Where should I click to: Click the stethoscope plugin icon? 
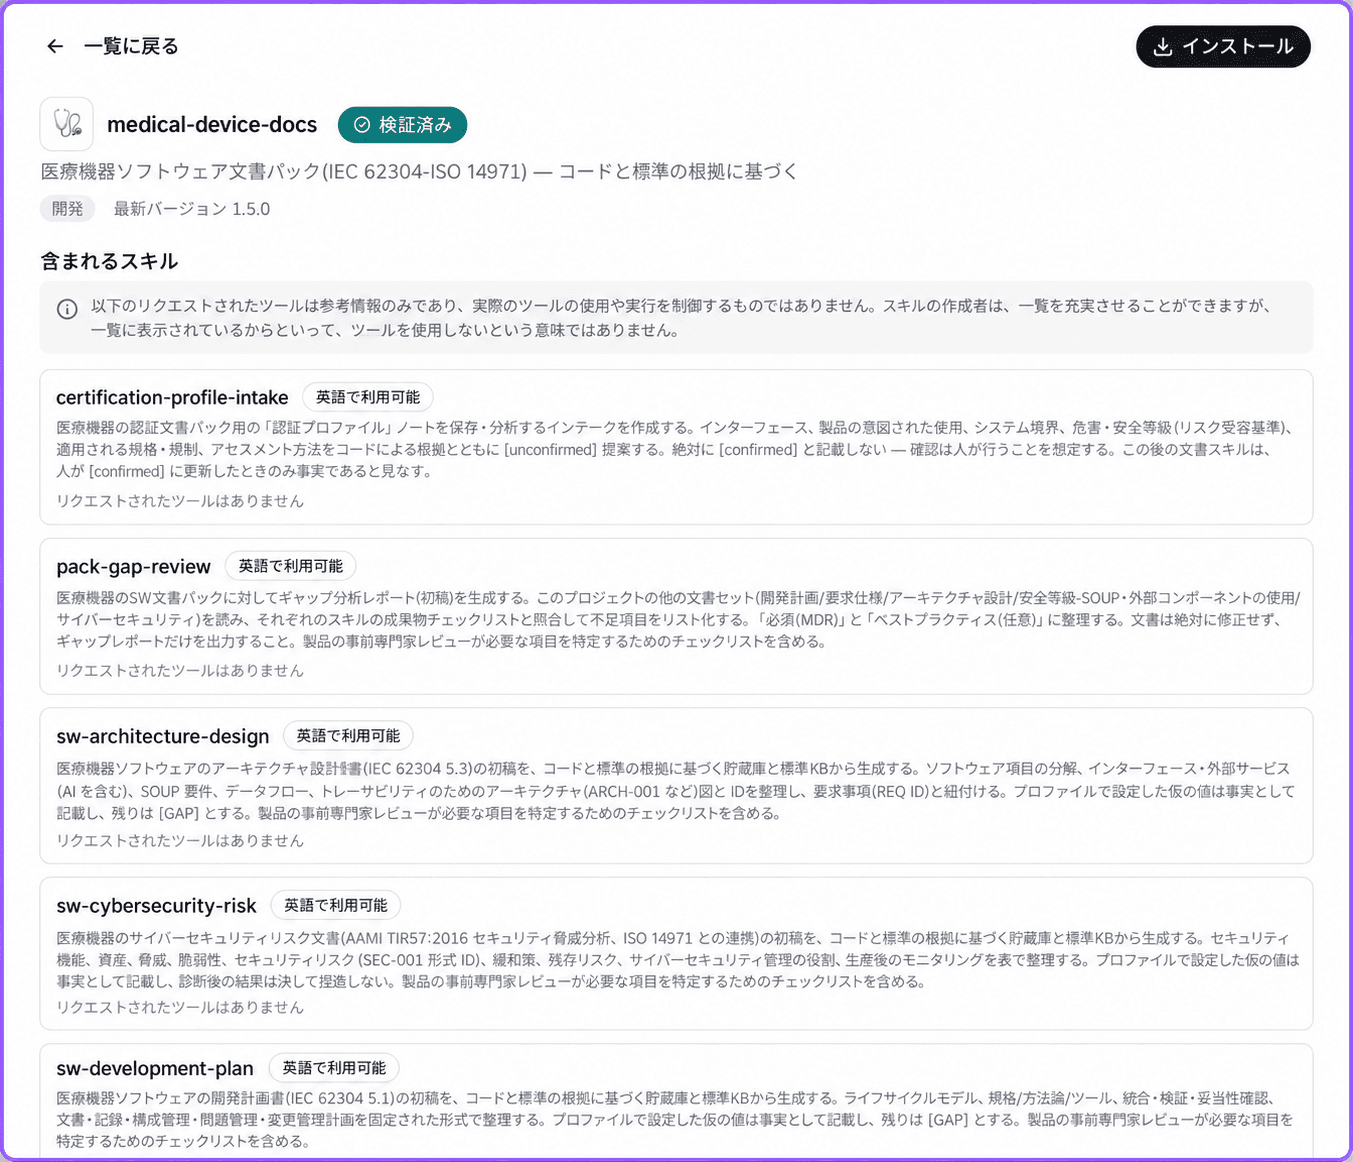[x=67, y=124]
